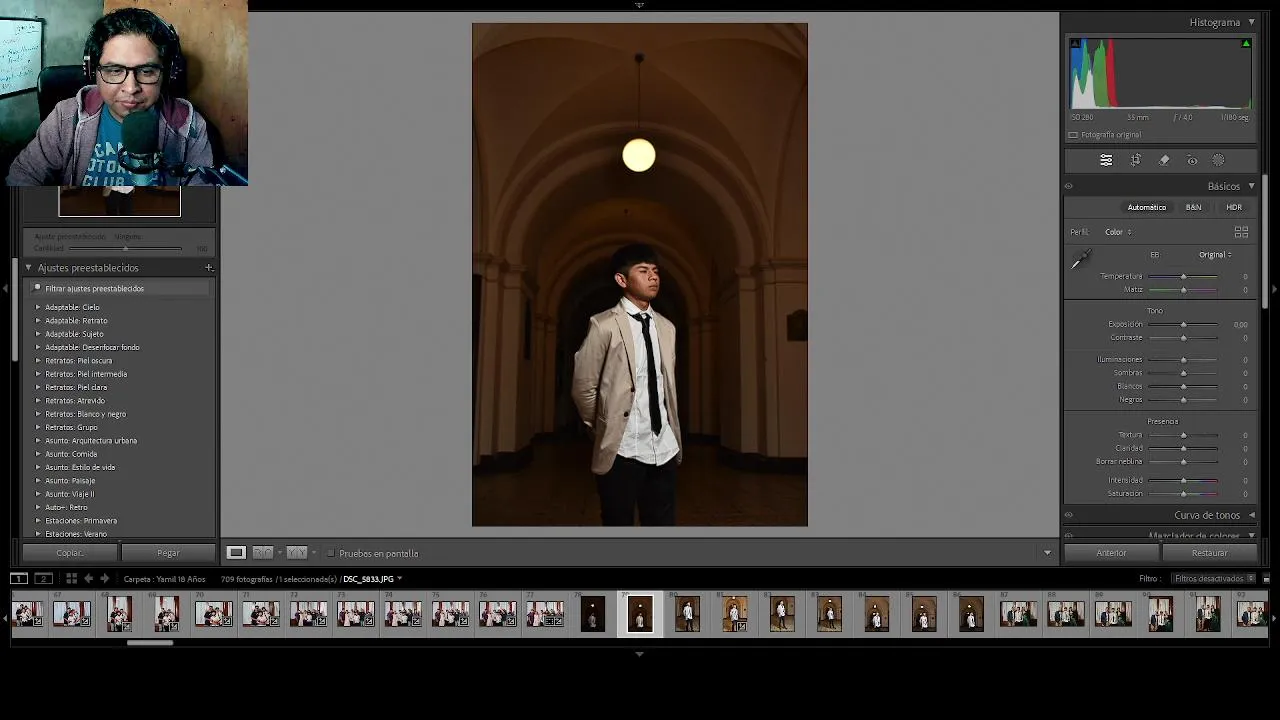Click Automático tone button
1280x720 pixels.
[x=1146, y=207]
